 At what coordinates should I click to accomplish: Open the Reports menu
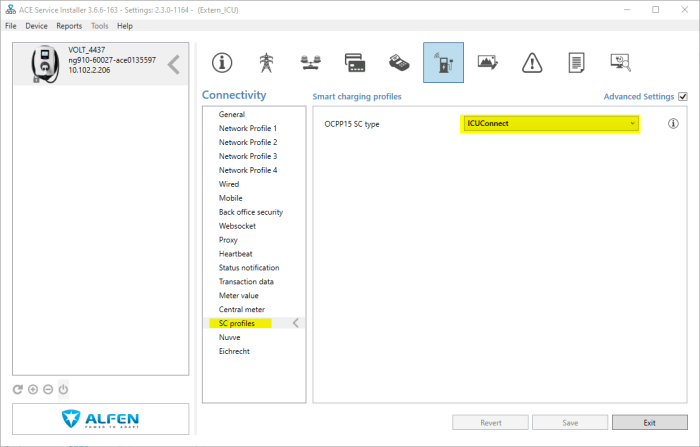click(x=69, y=25)
